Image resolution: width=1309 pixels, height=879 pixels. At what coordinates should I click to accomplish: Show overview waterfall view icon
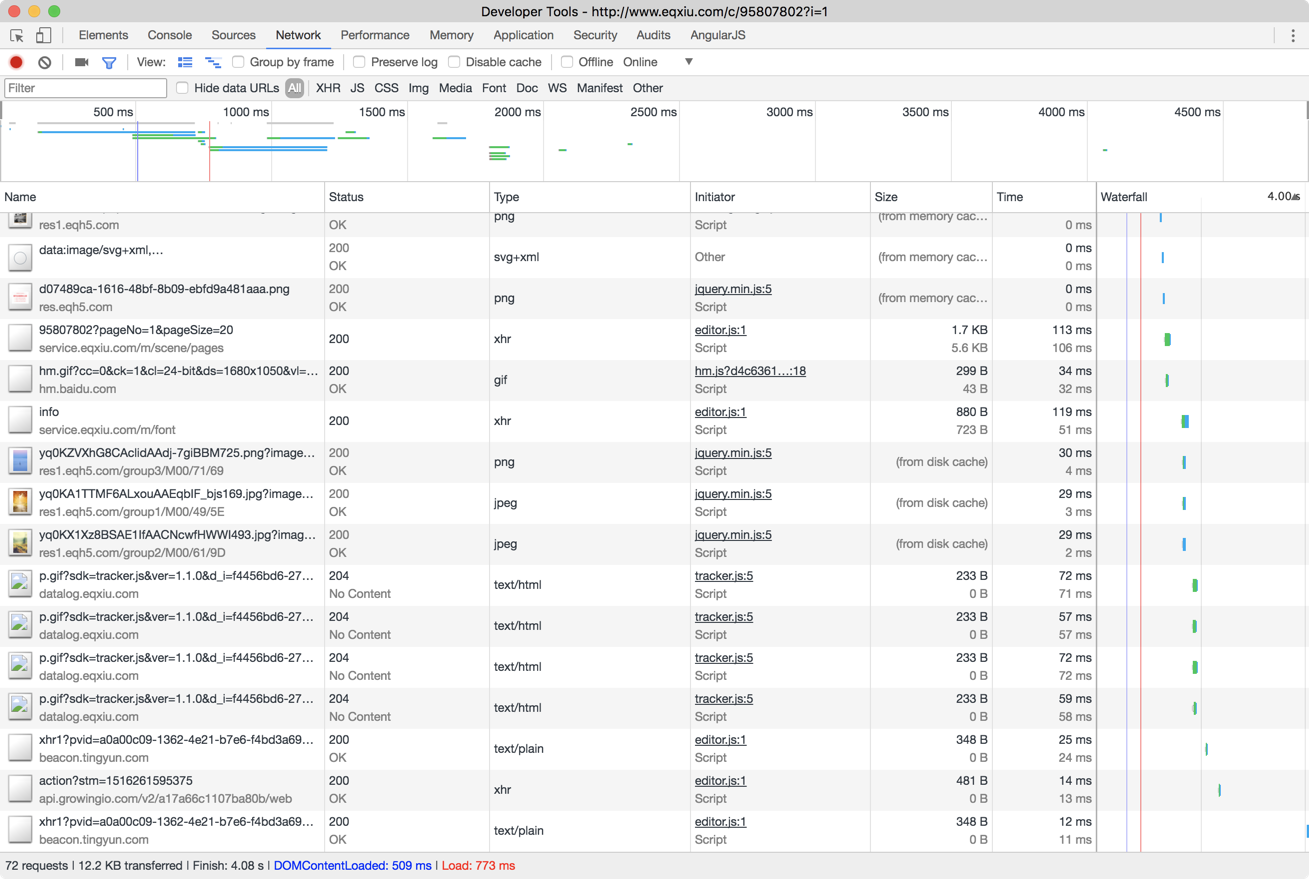[x=213, y=62]
